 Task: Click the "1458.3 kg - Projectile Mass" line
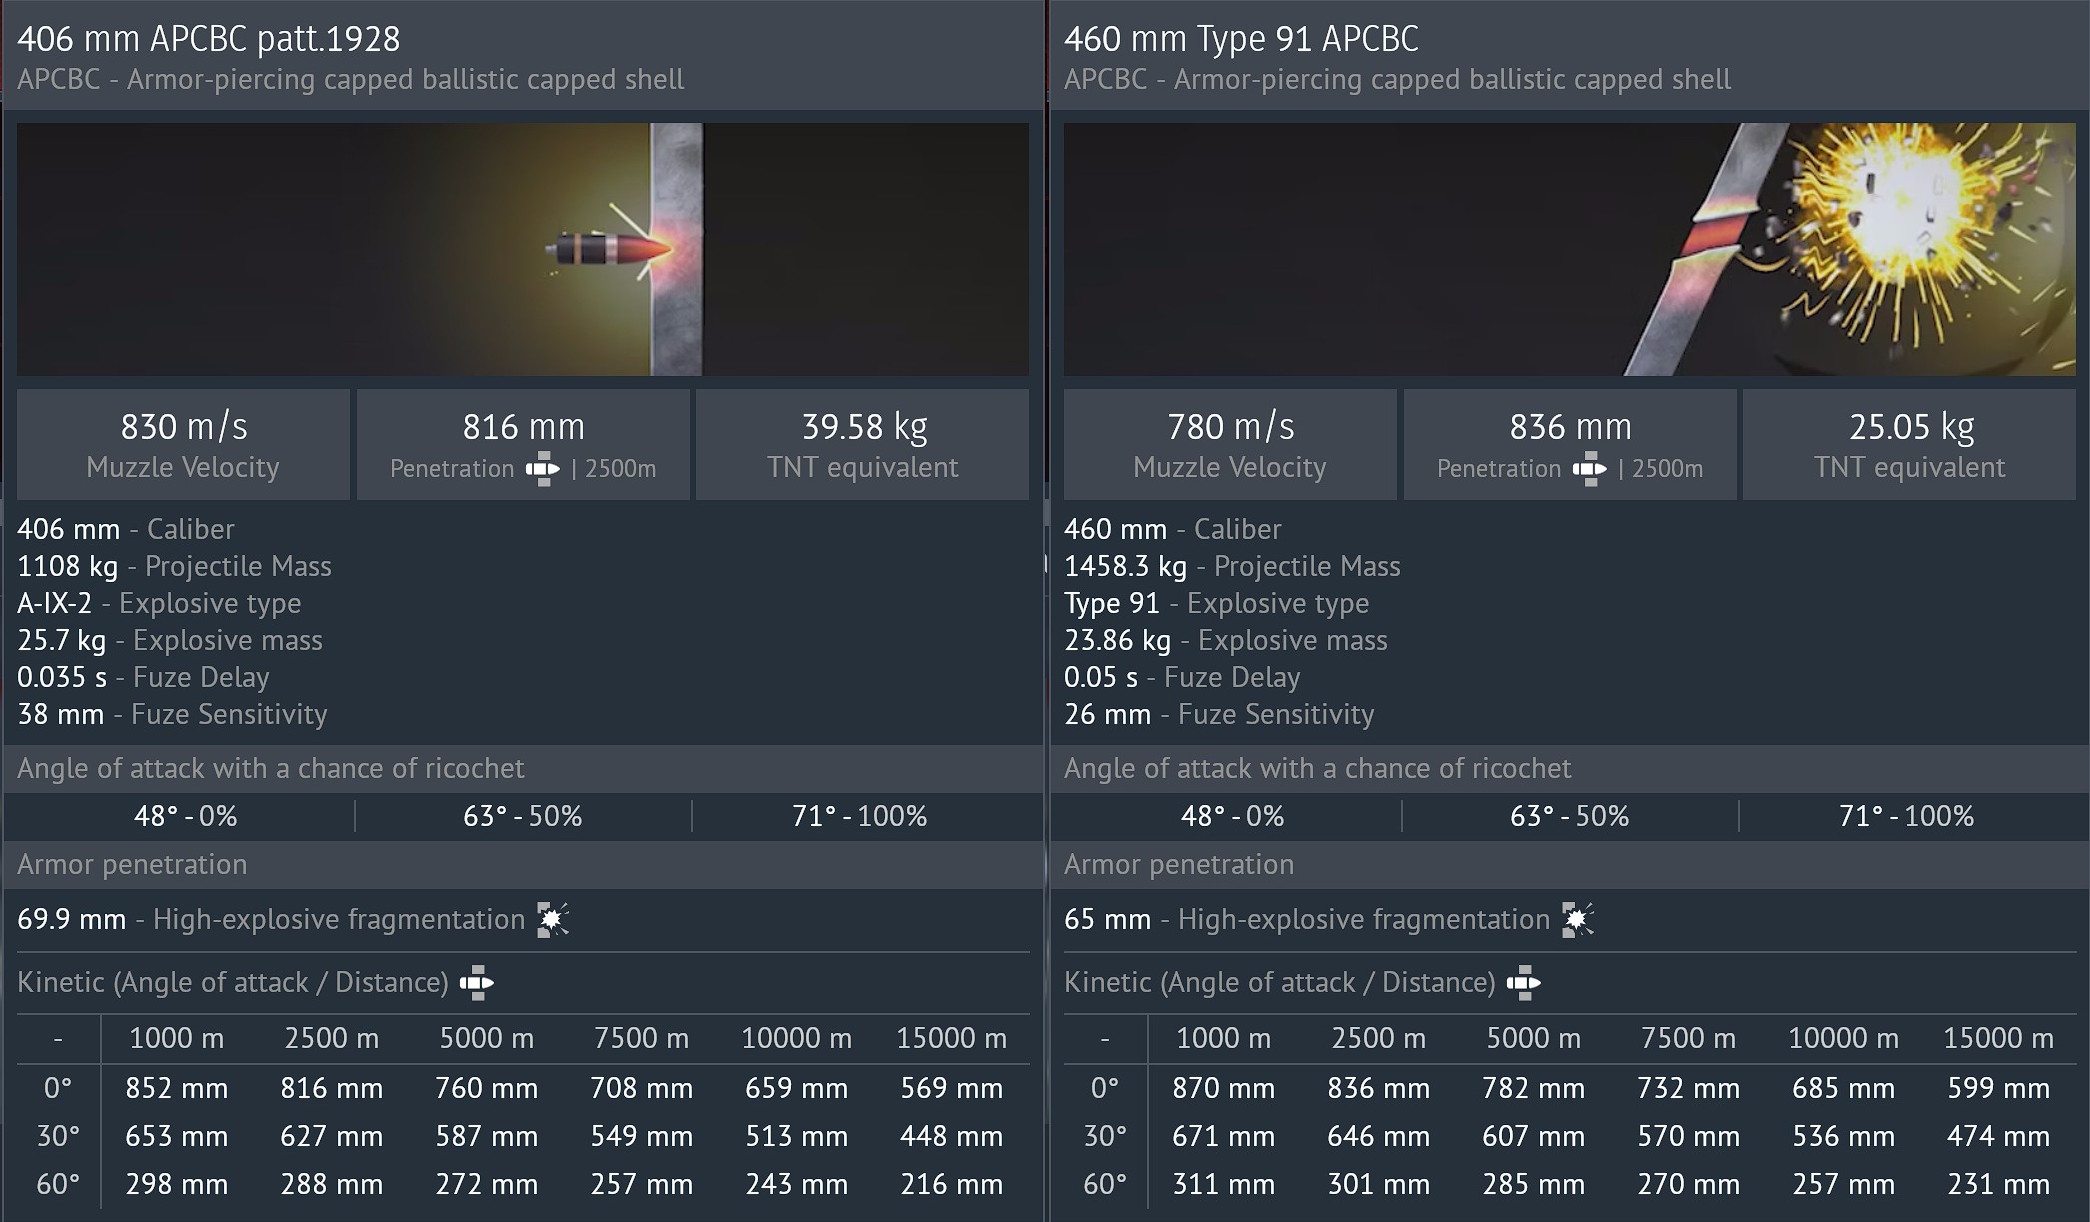[1232, 566]
